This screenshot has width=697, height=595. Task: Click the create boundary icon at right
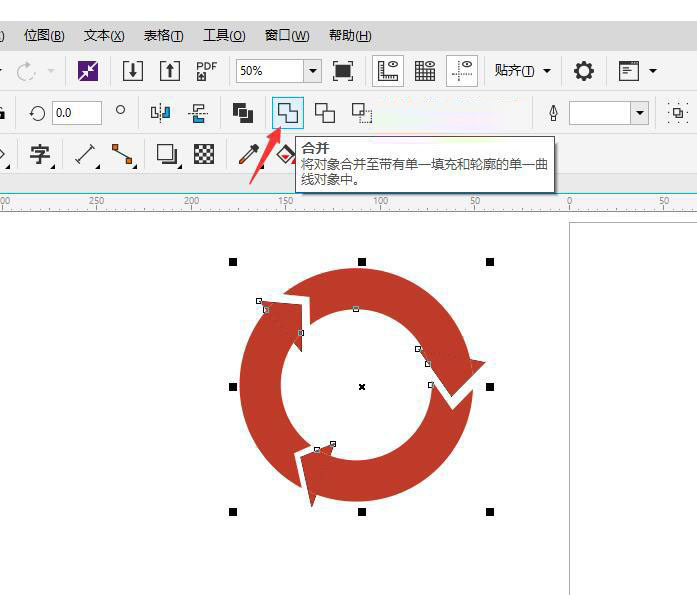[678, 113]
